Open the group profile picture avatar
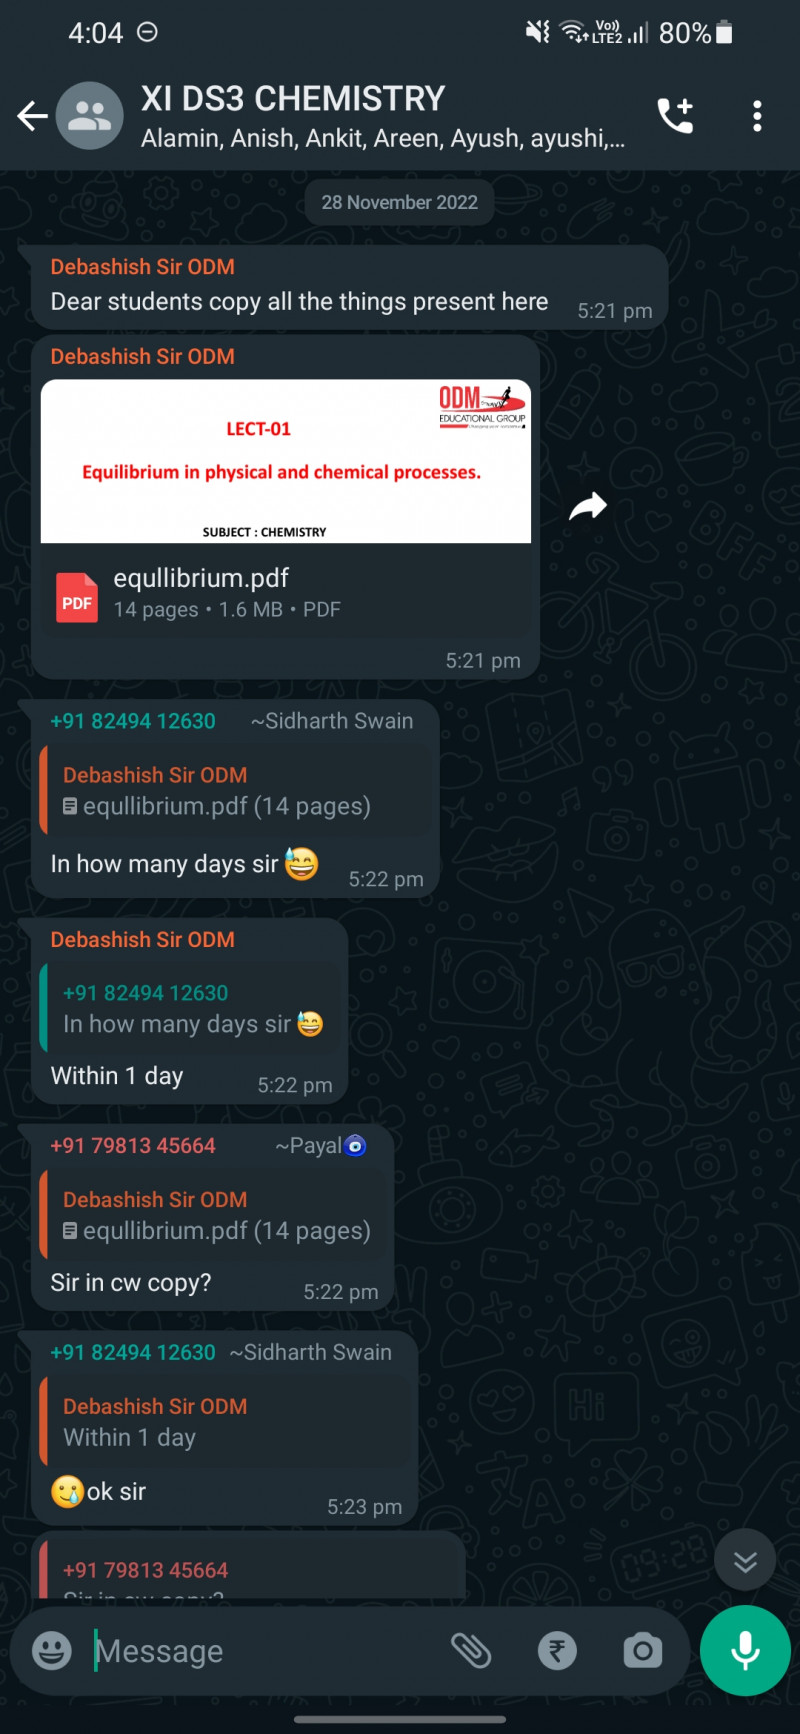 tap(90, 116)
